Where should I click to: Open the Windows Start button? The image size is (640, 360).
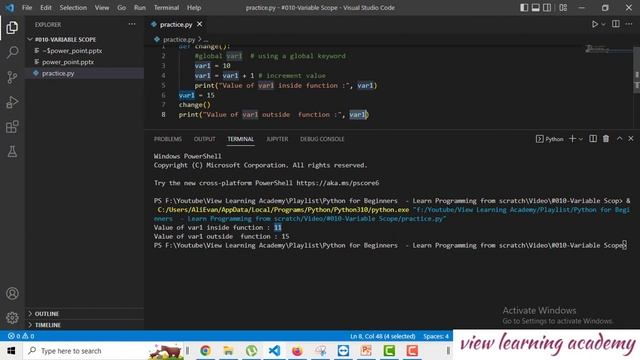tap(11, 351)
